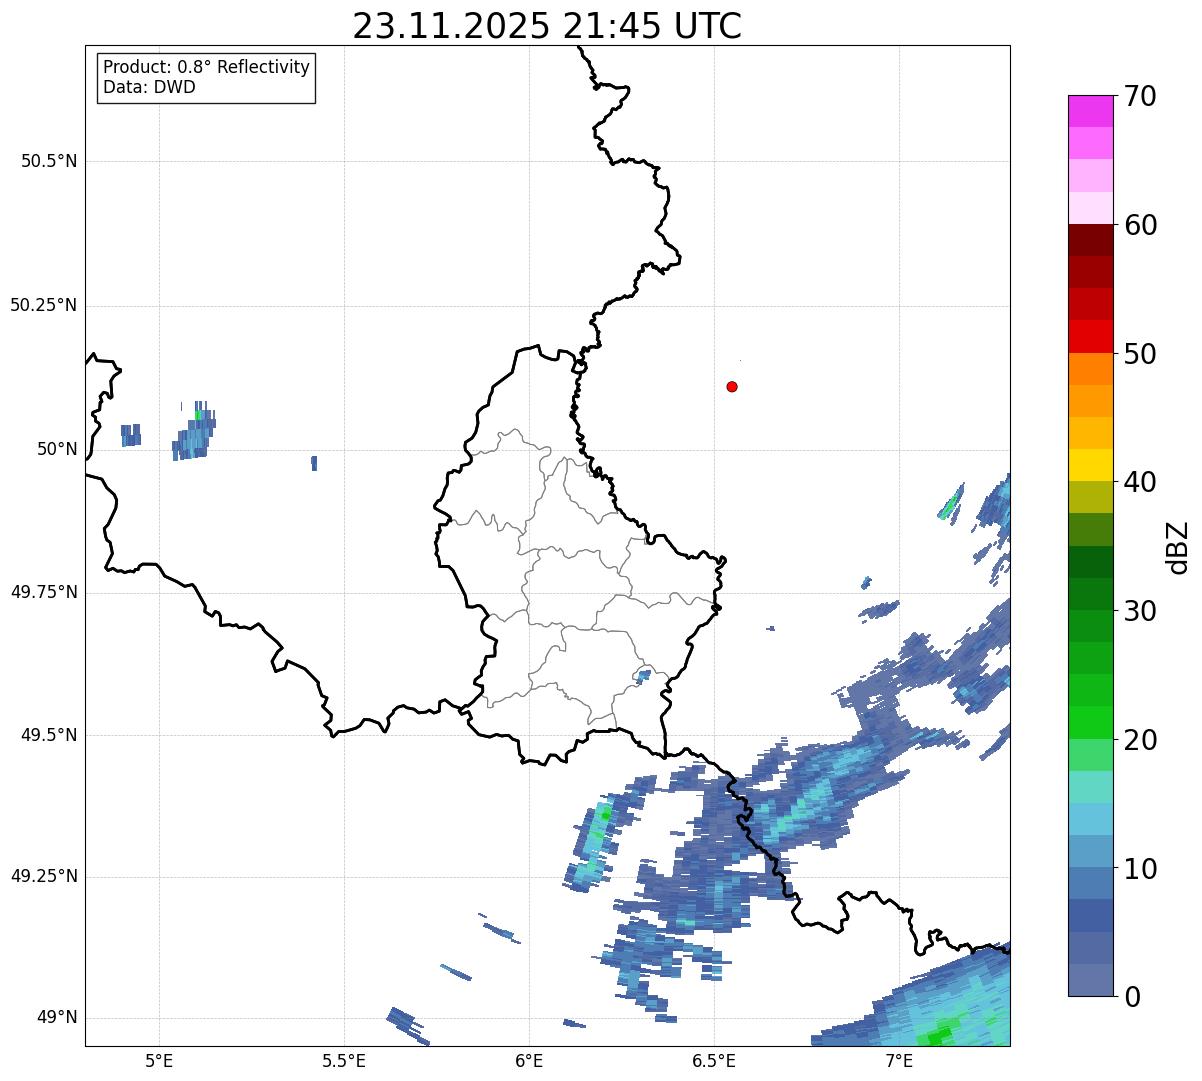Image resolution: width=1202 pixels, height=1081 pixels.
Task: Click the 40 colorbar tick label
Action: 1140,482
